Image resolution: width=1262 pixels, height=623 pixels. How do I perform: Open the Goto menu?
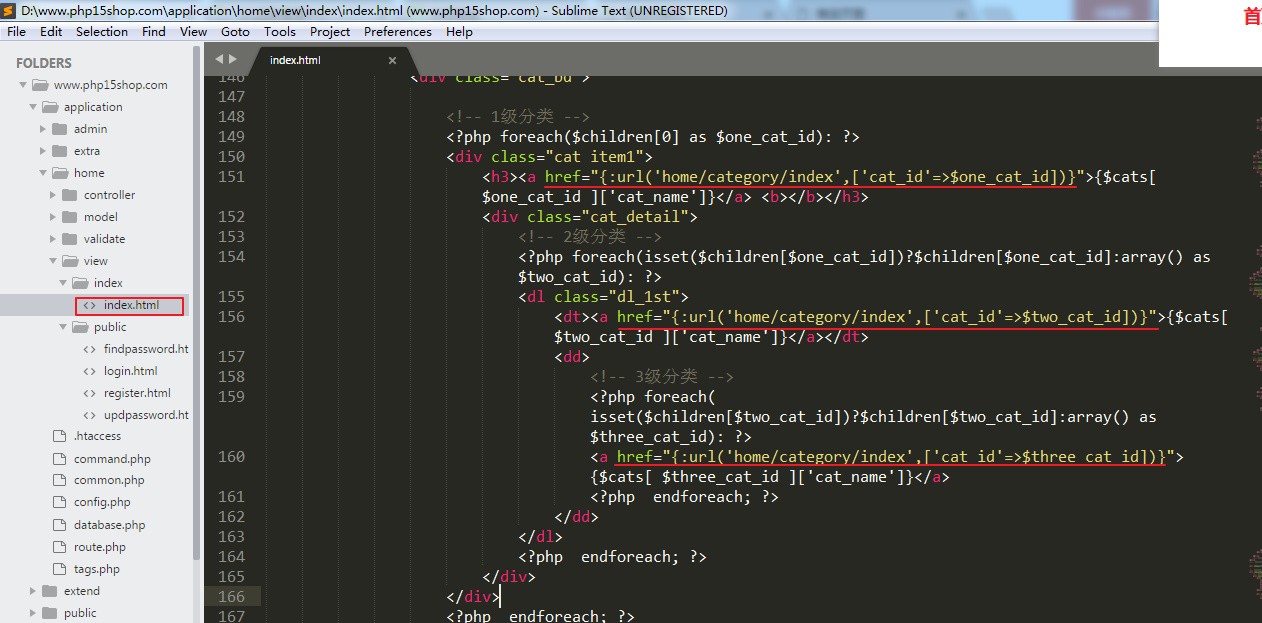point(235,32)
